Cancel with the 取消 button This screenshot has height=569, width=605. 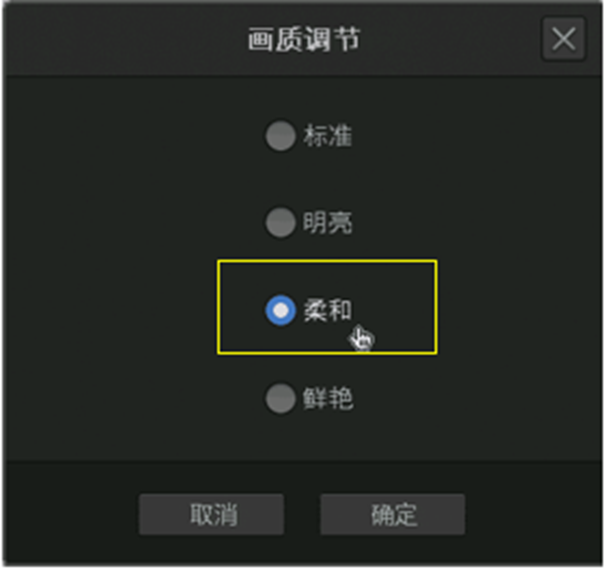pos(211,514)
